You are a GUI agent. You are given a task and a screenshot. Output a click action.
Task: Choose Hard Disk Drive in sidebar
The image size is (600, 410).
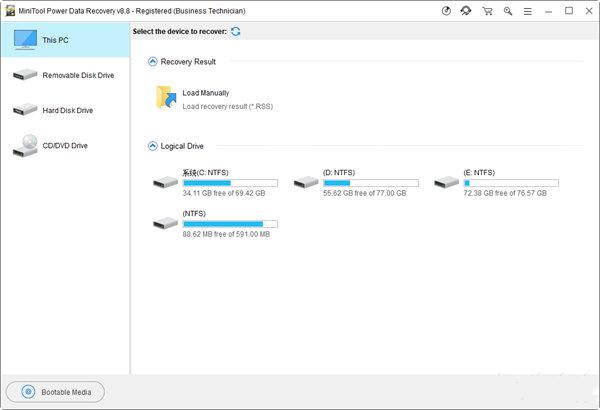click(x=65, y=110)
